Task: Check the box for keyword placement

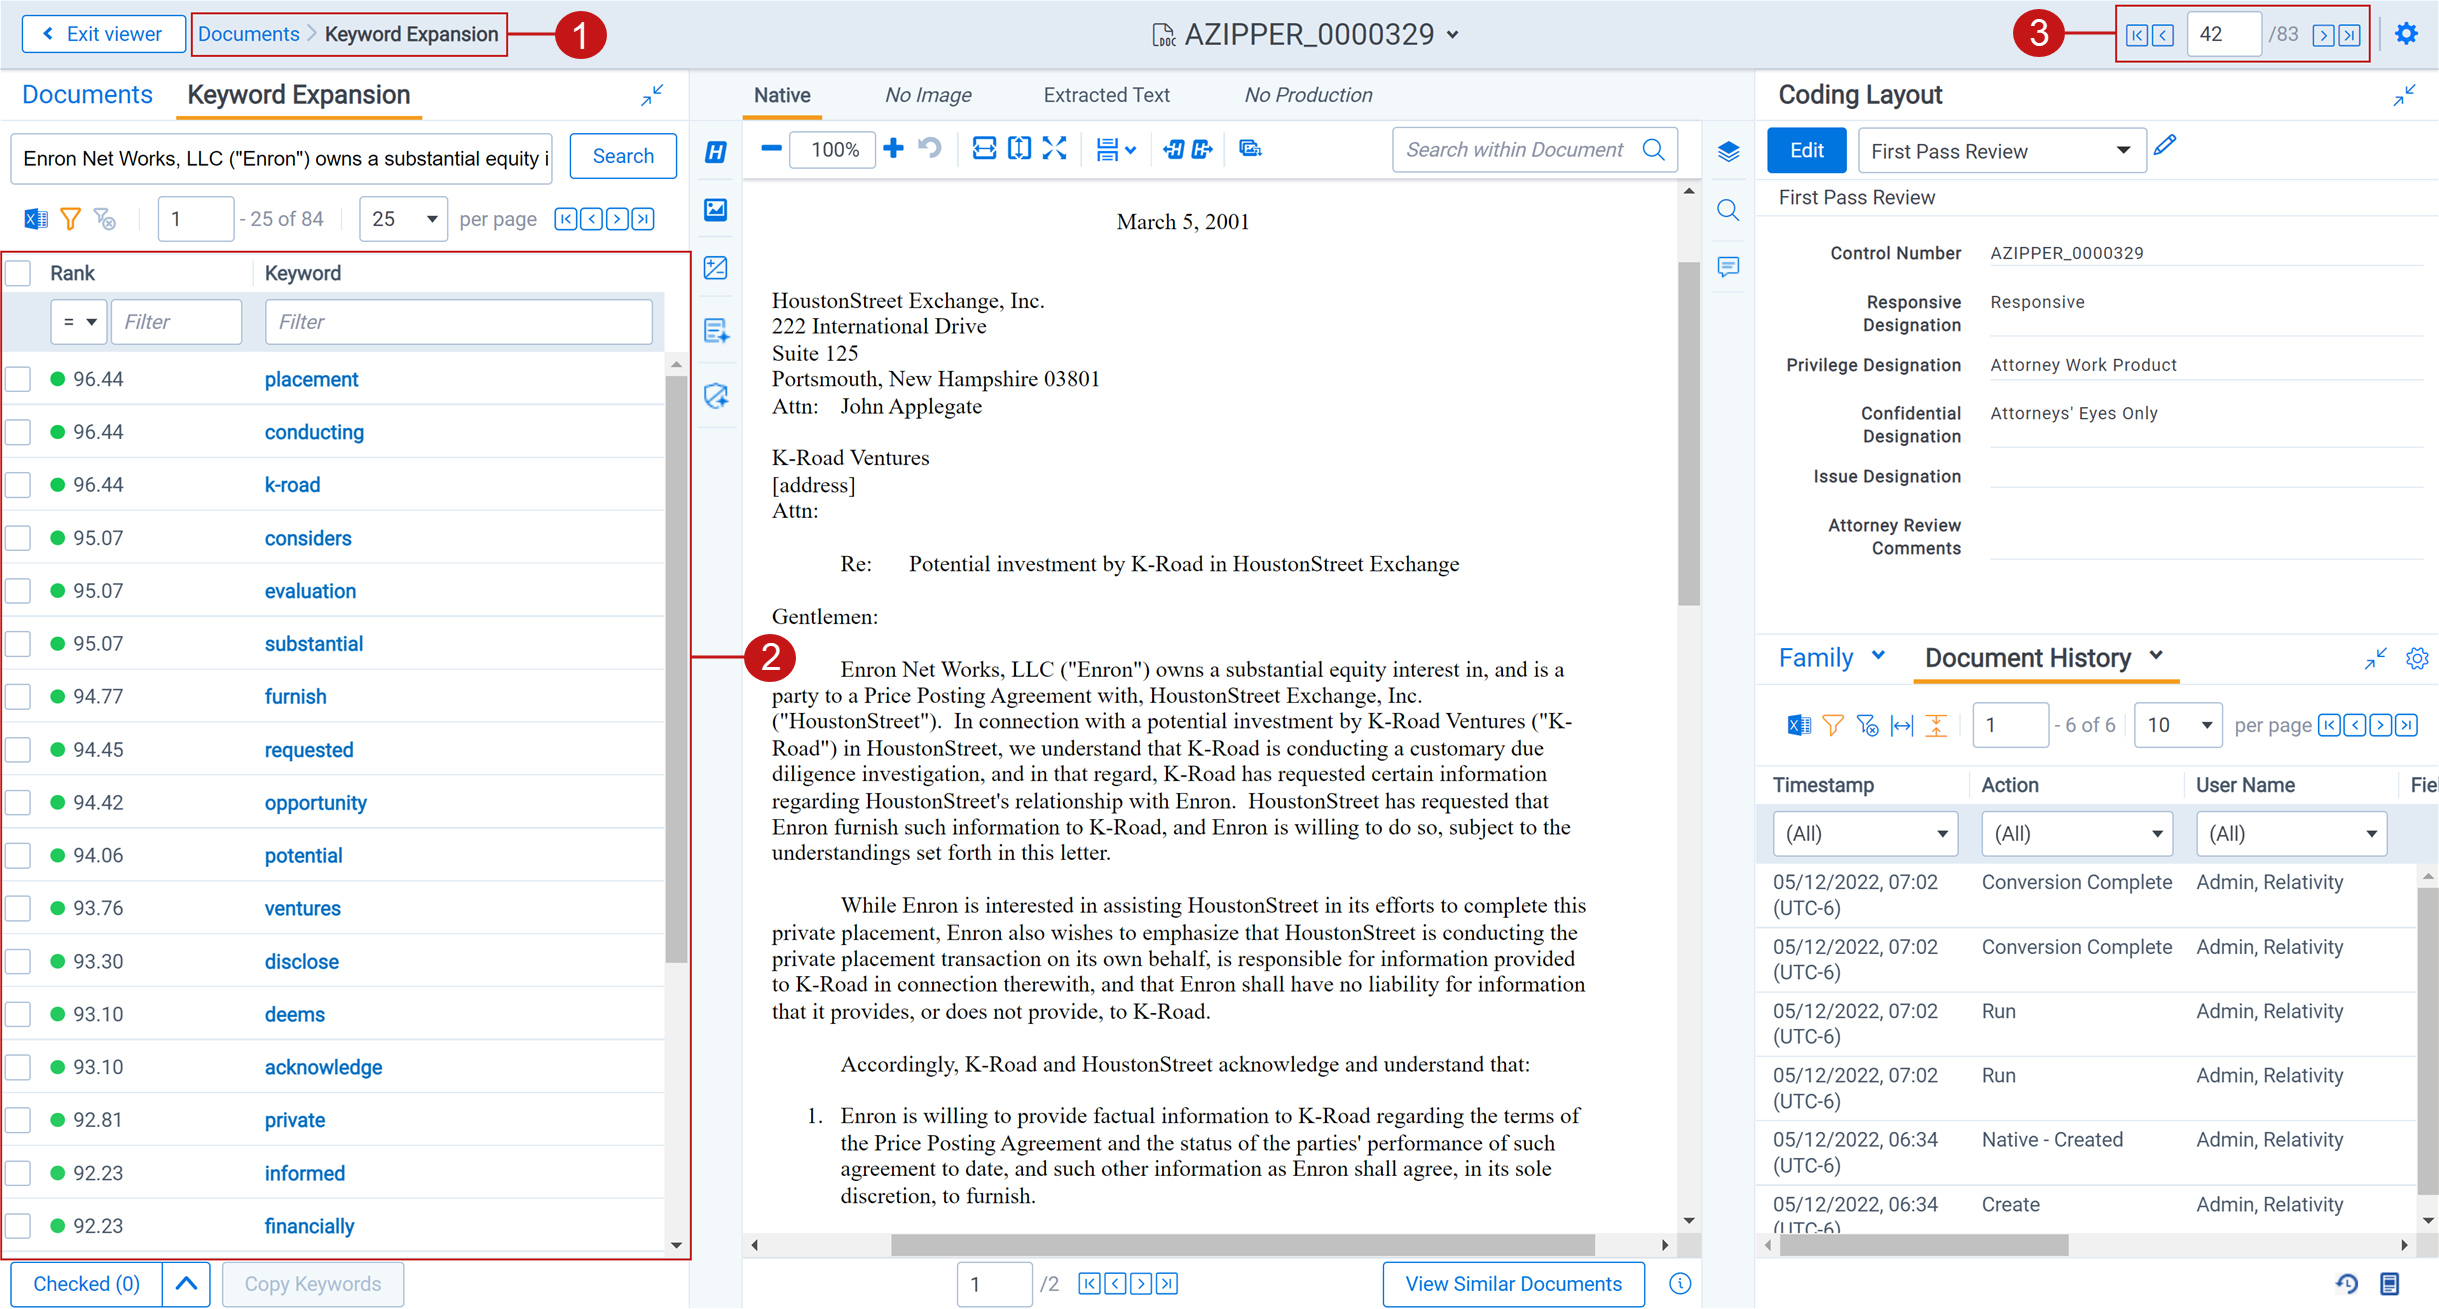Action: 19,380
